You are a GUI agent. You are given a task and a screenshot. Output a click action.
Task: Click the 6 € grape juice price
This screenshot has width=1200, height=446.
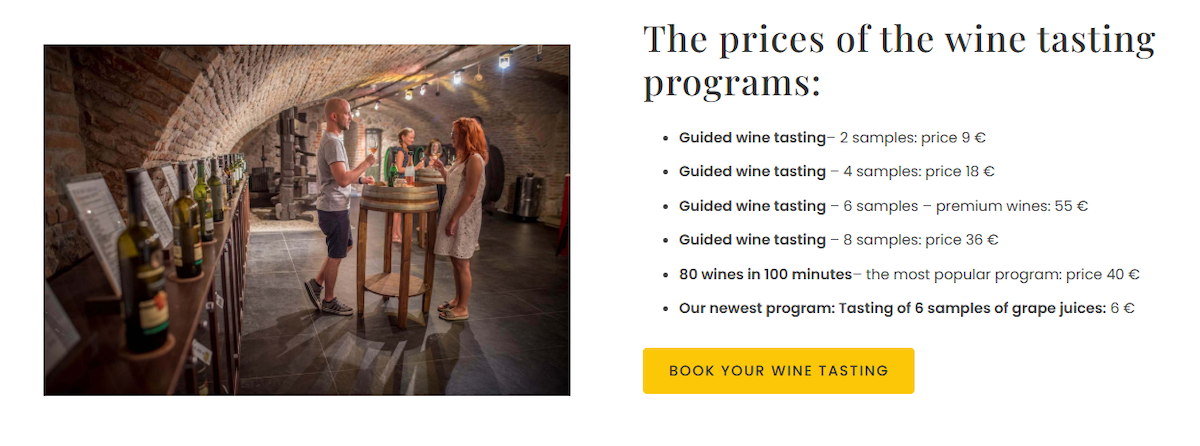[x=1122, y=308]
